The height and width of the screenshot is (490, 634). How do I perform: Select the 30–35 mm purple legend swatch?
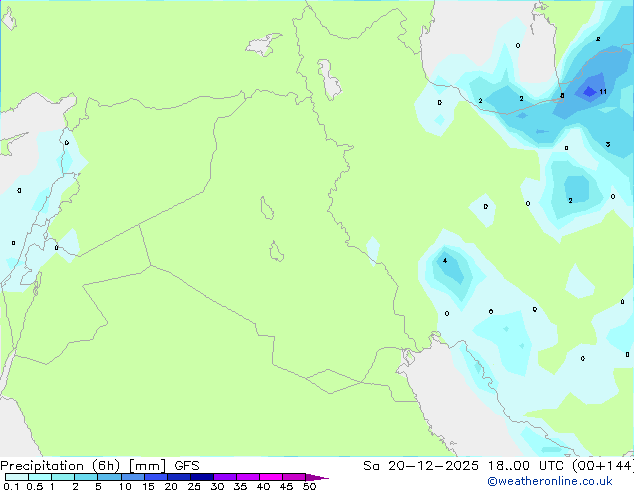(225, 477)
